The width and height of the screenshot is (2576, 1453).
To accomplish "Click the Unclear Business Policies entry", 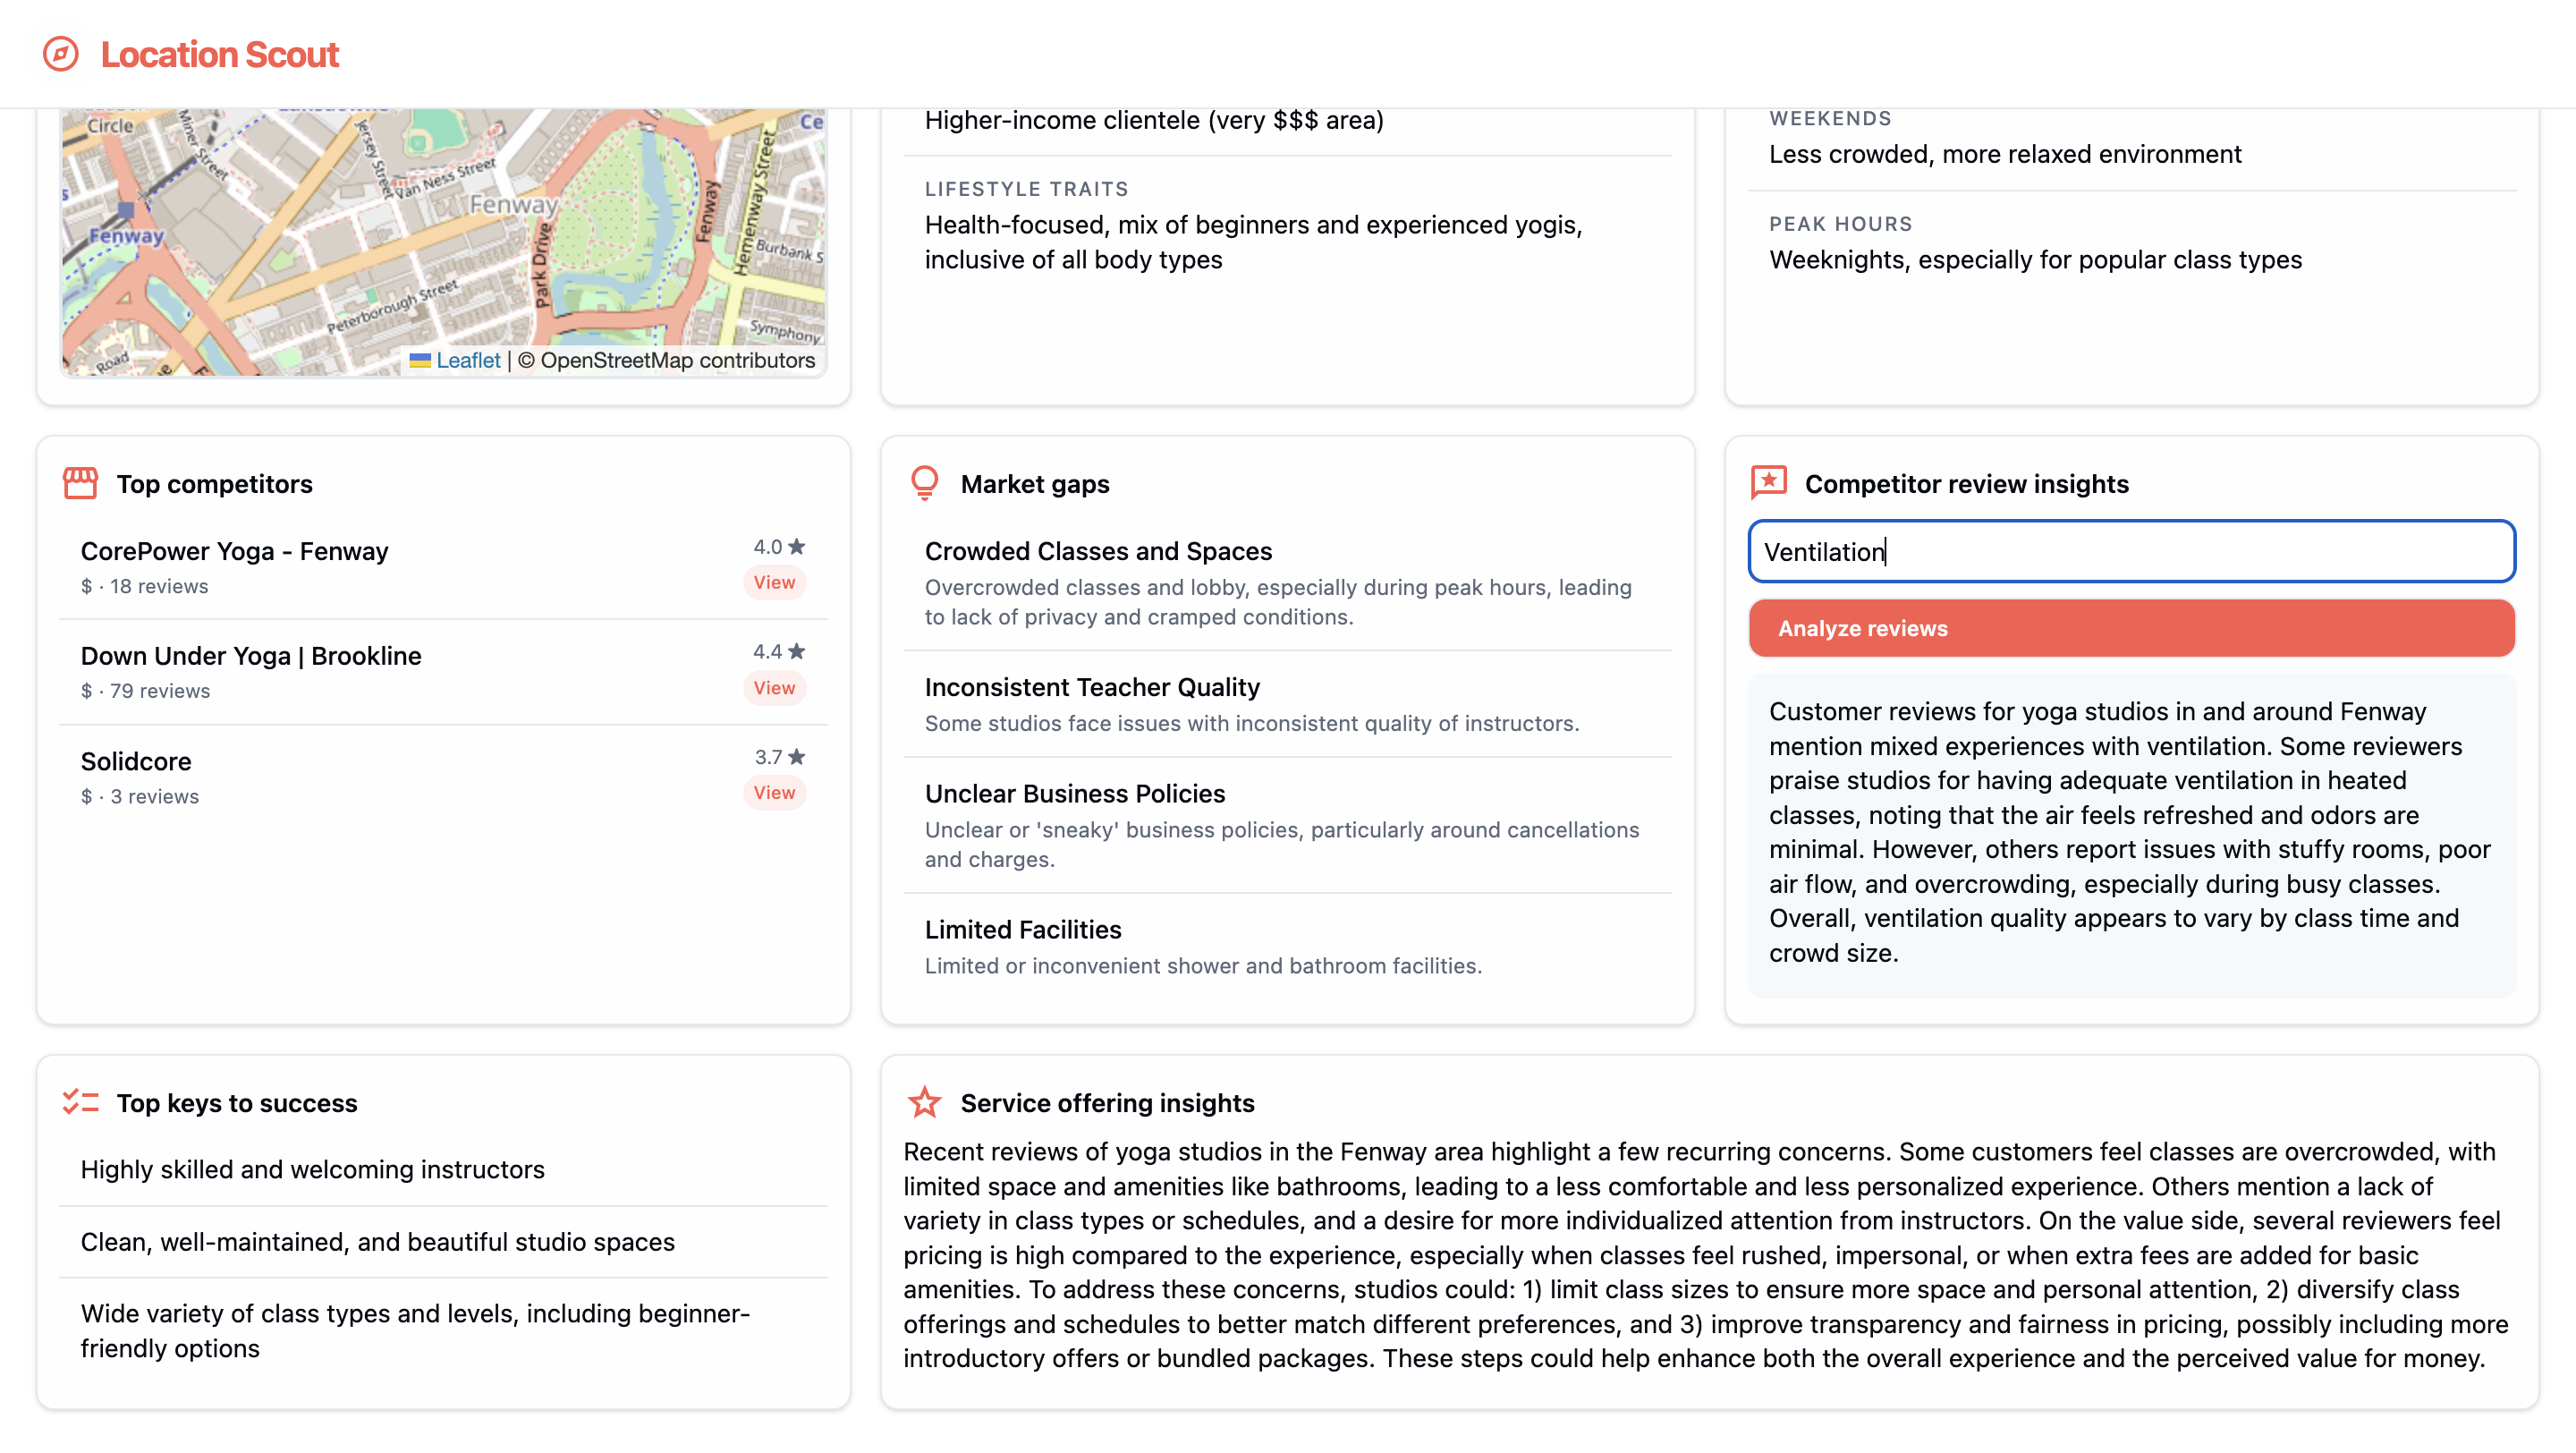I will click(1074, 793).
